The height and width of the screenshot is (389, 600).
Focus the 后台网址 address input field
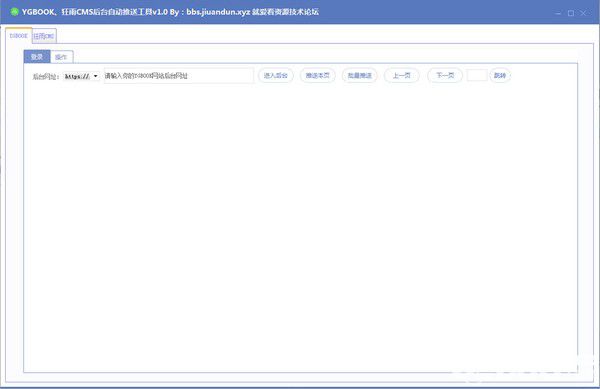(x=178, y=76)
